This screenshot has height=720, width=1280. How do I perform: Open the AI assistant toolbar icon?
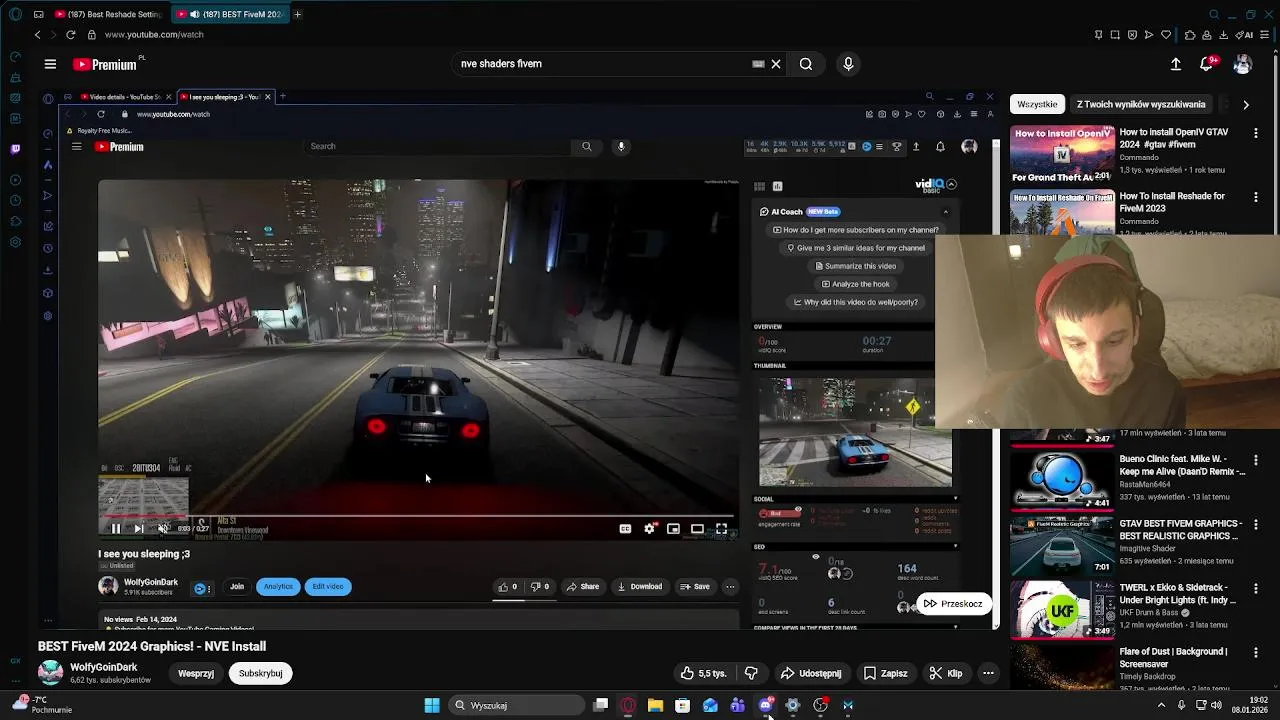1246,35
